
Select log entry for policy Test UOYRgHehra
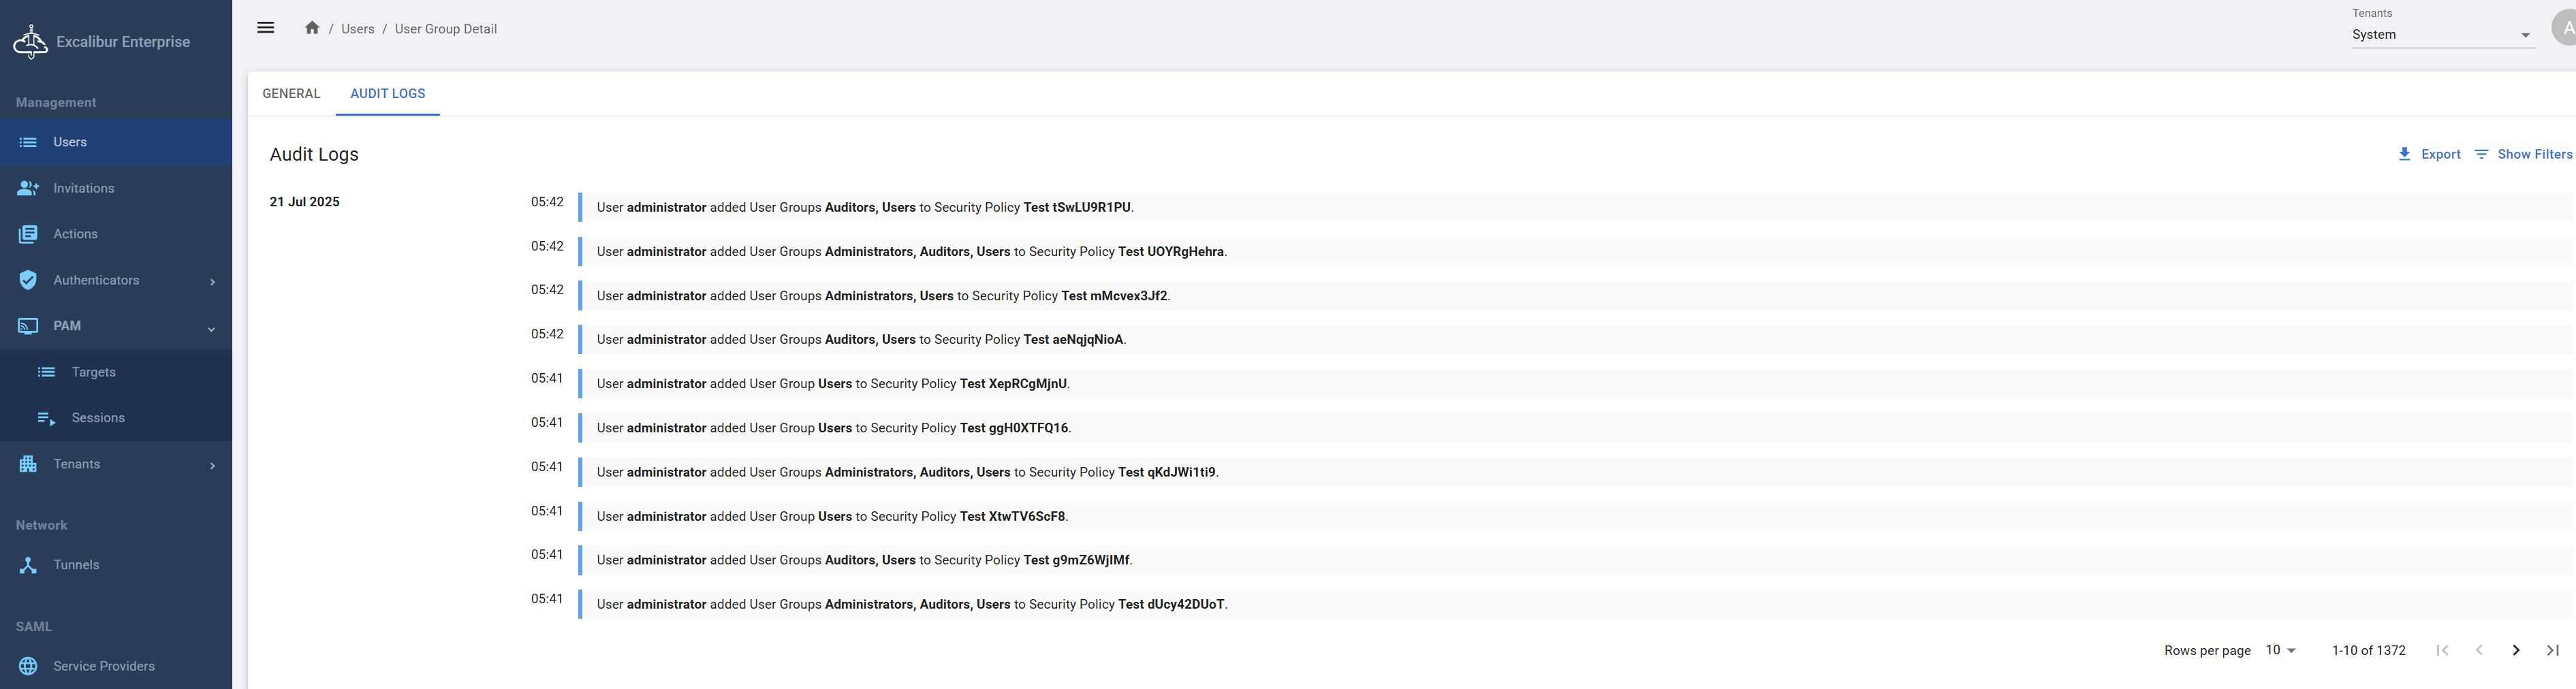[1576, 251]
